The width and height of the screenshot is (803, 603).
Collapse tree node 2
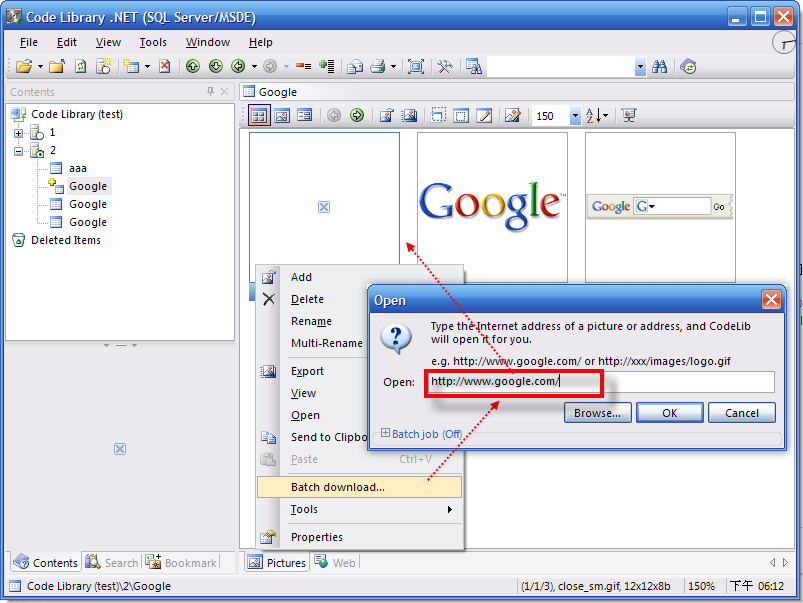tap(18, 151)
